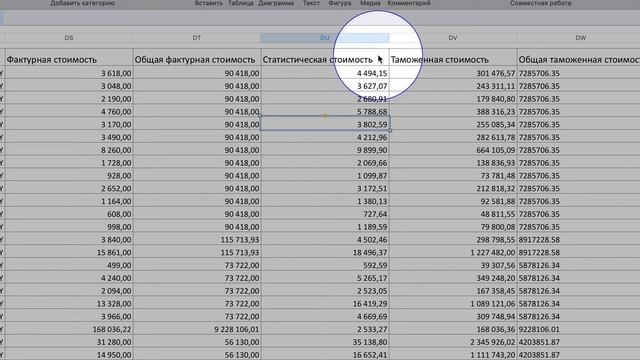The height and width of the screenshot is (360, 640).
Task: Select the cell containing 9 899,90
Action: click(x=325, y=150)
